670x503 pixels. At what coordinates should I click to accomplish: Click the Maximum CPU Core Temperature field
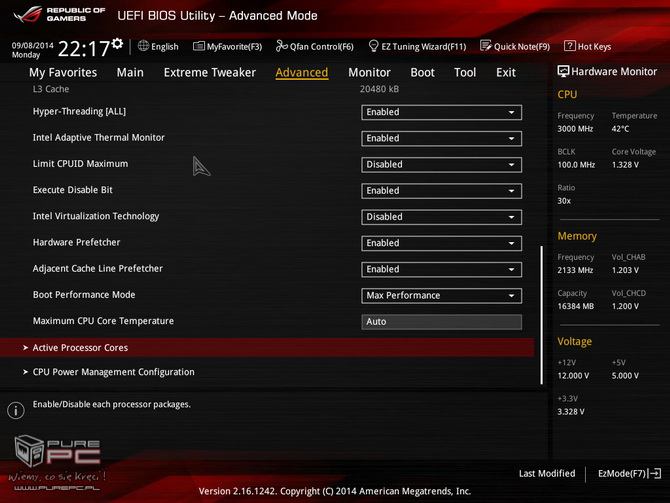click(441, 322)
